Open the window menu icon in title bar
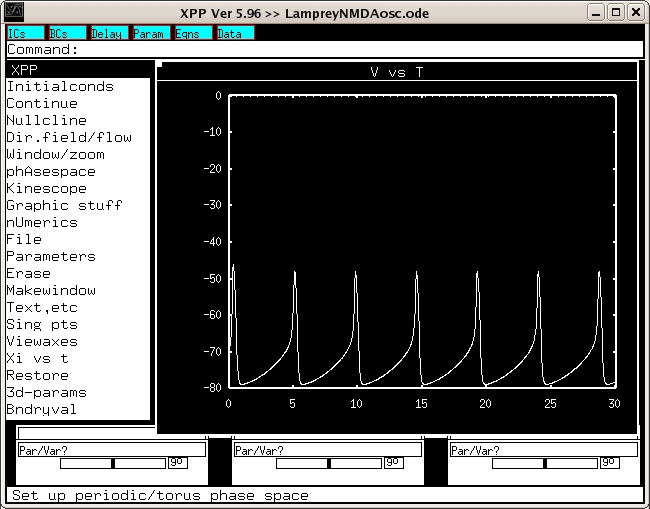Image resolution: width=650 pixels, height=509 pixels. (13, 12)
